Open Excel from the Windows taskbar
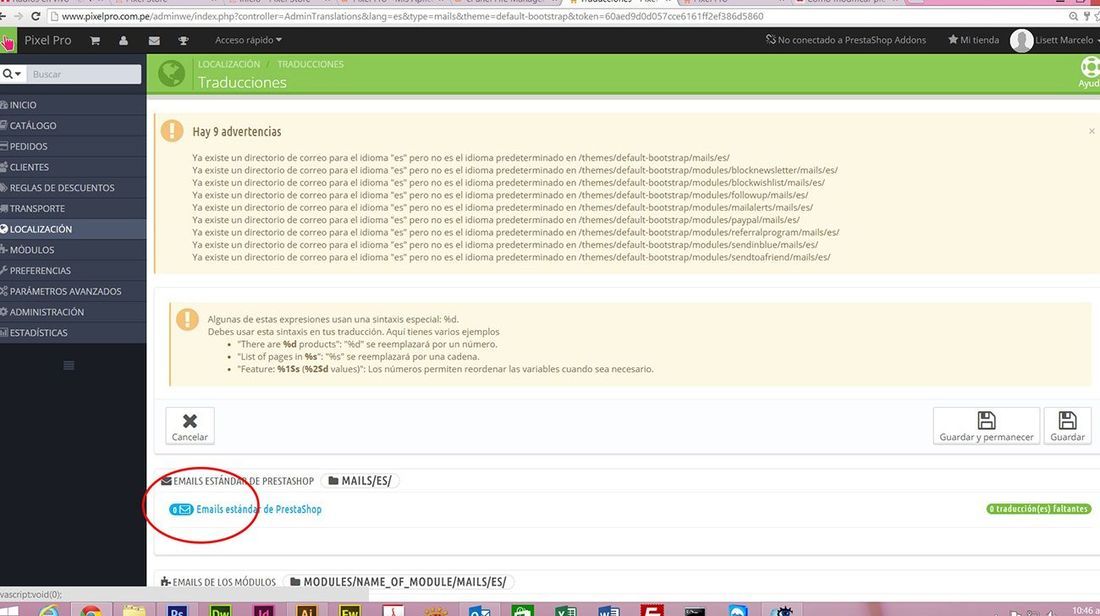Image resolution: width=1100 pixels, height=616 pixels. click(x=565, y=610)
